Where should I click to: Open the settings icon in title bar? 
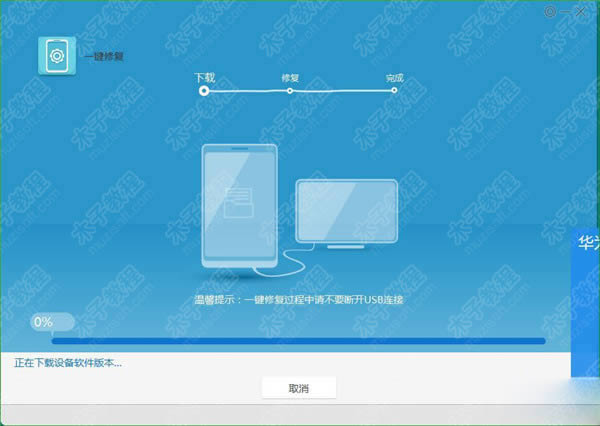click(x=551, y=10)
